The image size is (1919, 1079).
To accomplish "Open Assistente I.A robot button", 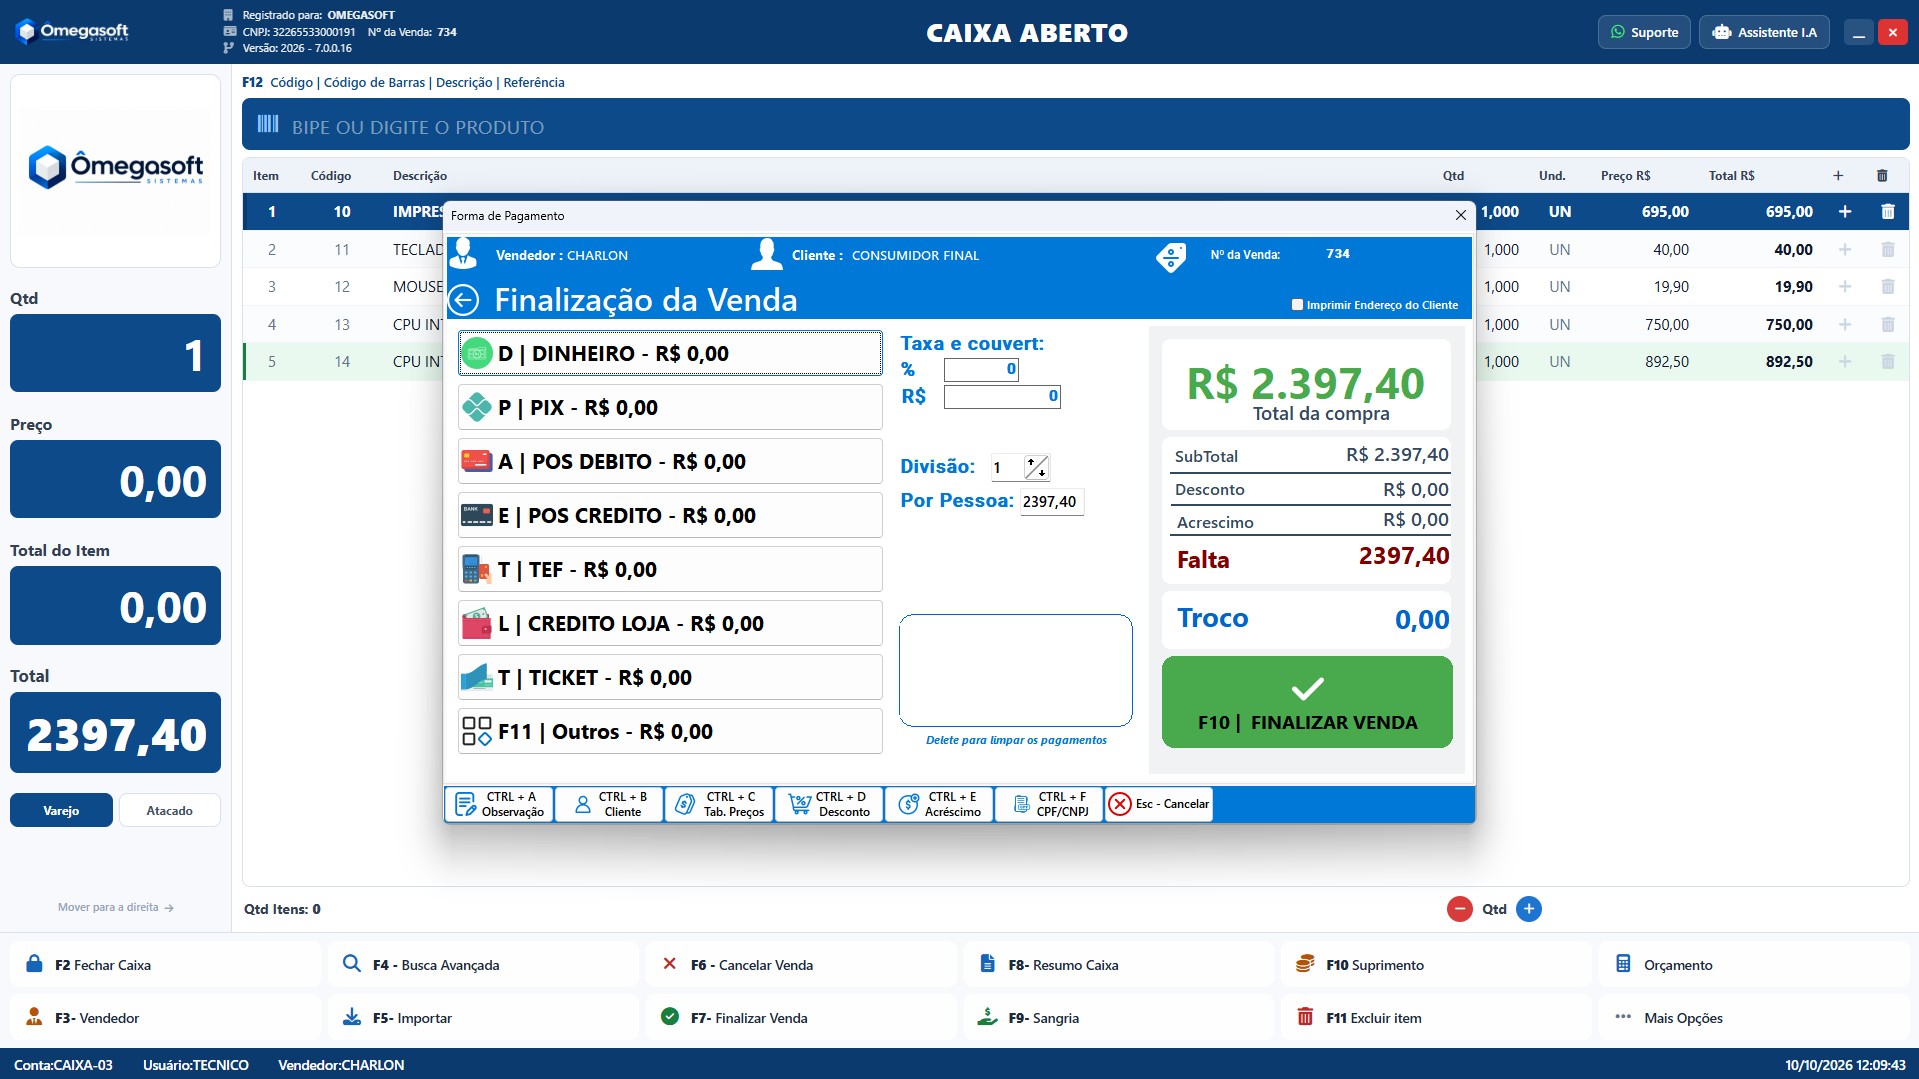I will tap(1764, 32).
